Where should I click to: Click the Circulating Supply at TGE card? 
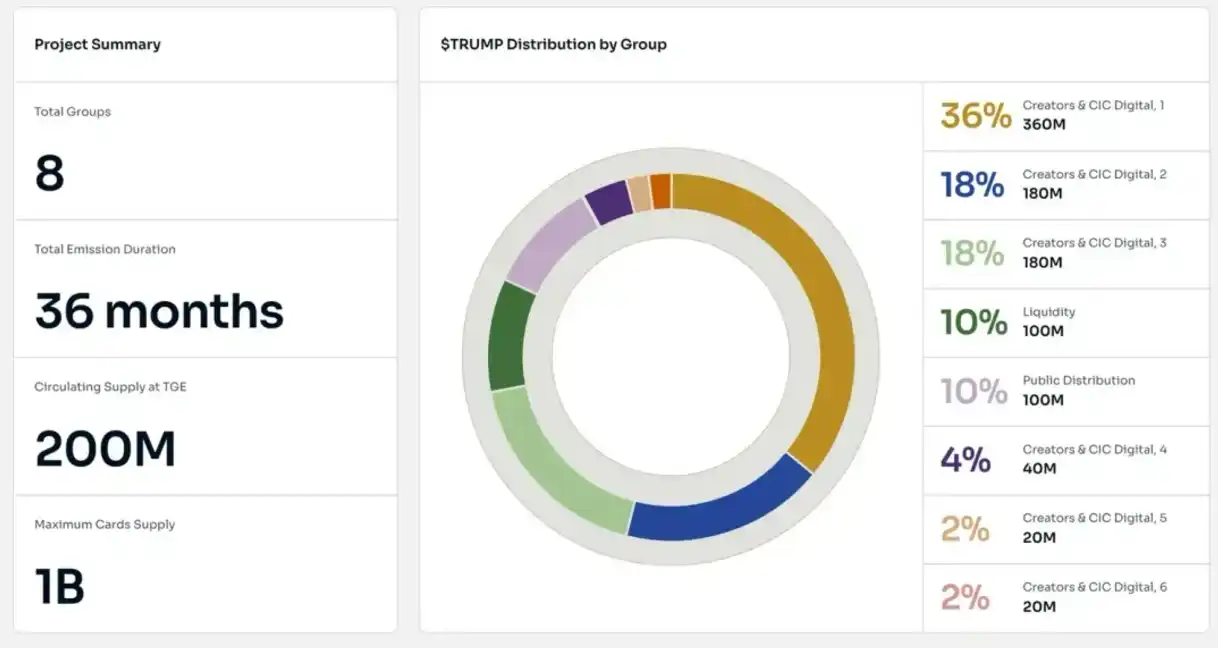point(205,426)
